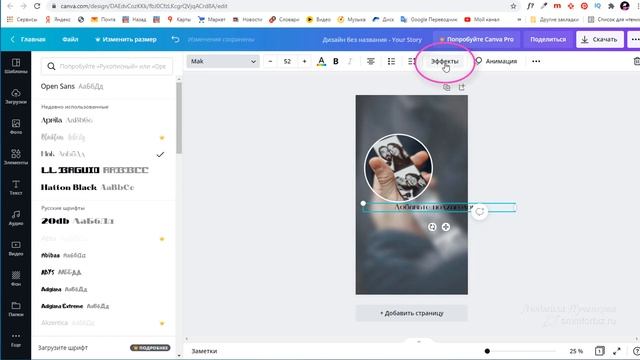
Task: Increase font size with plus button
Action: (304, 61)
